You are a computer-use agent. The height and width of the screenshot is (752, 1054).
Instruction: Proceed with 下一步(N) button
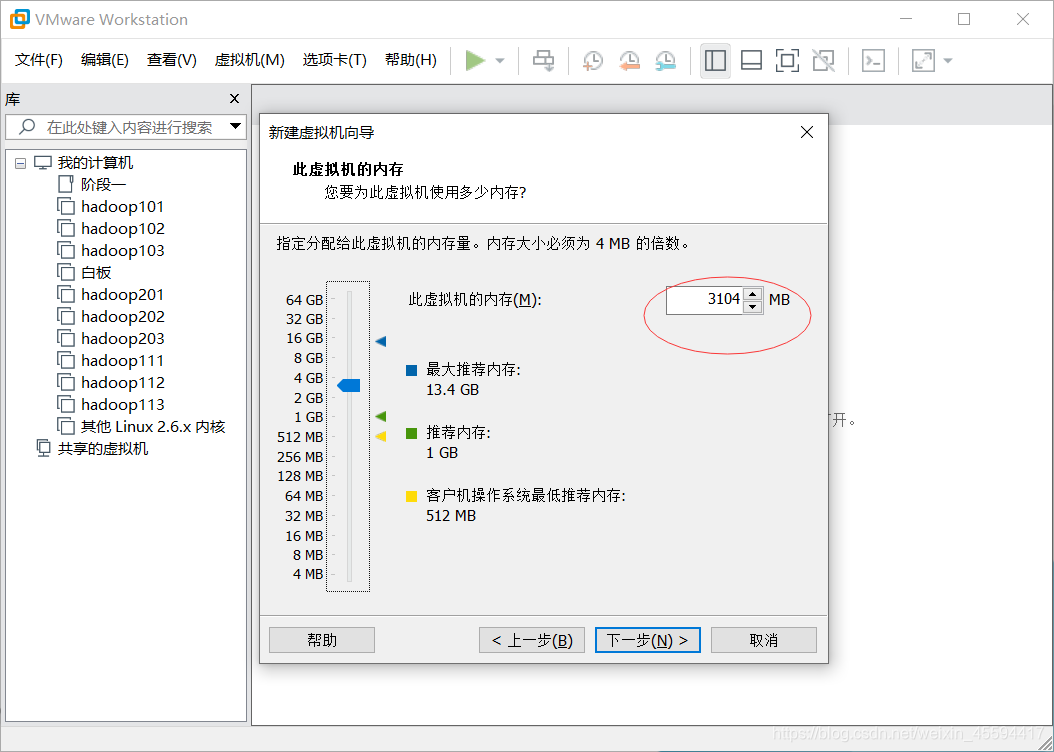coord(648,640)
